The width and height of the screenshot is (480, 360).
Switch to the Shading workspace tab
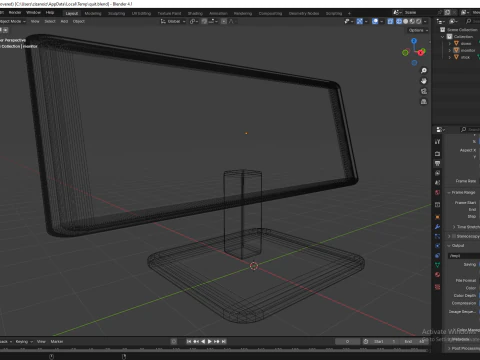tap(195, 13)
